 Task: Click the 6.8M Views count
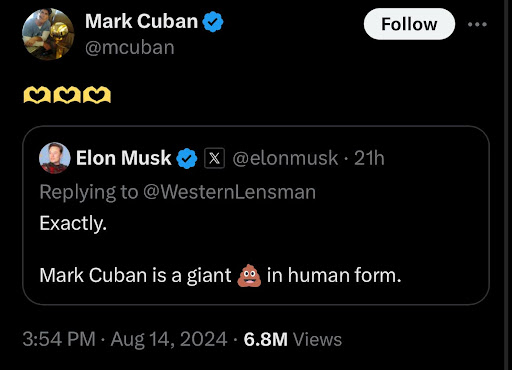[x=293, y=340]
